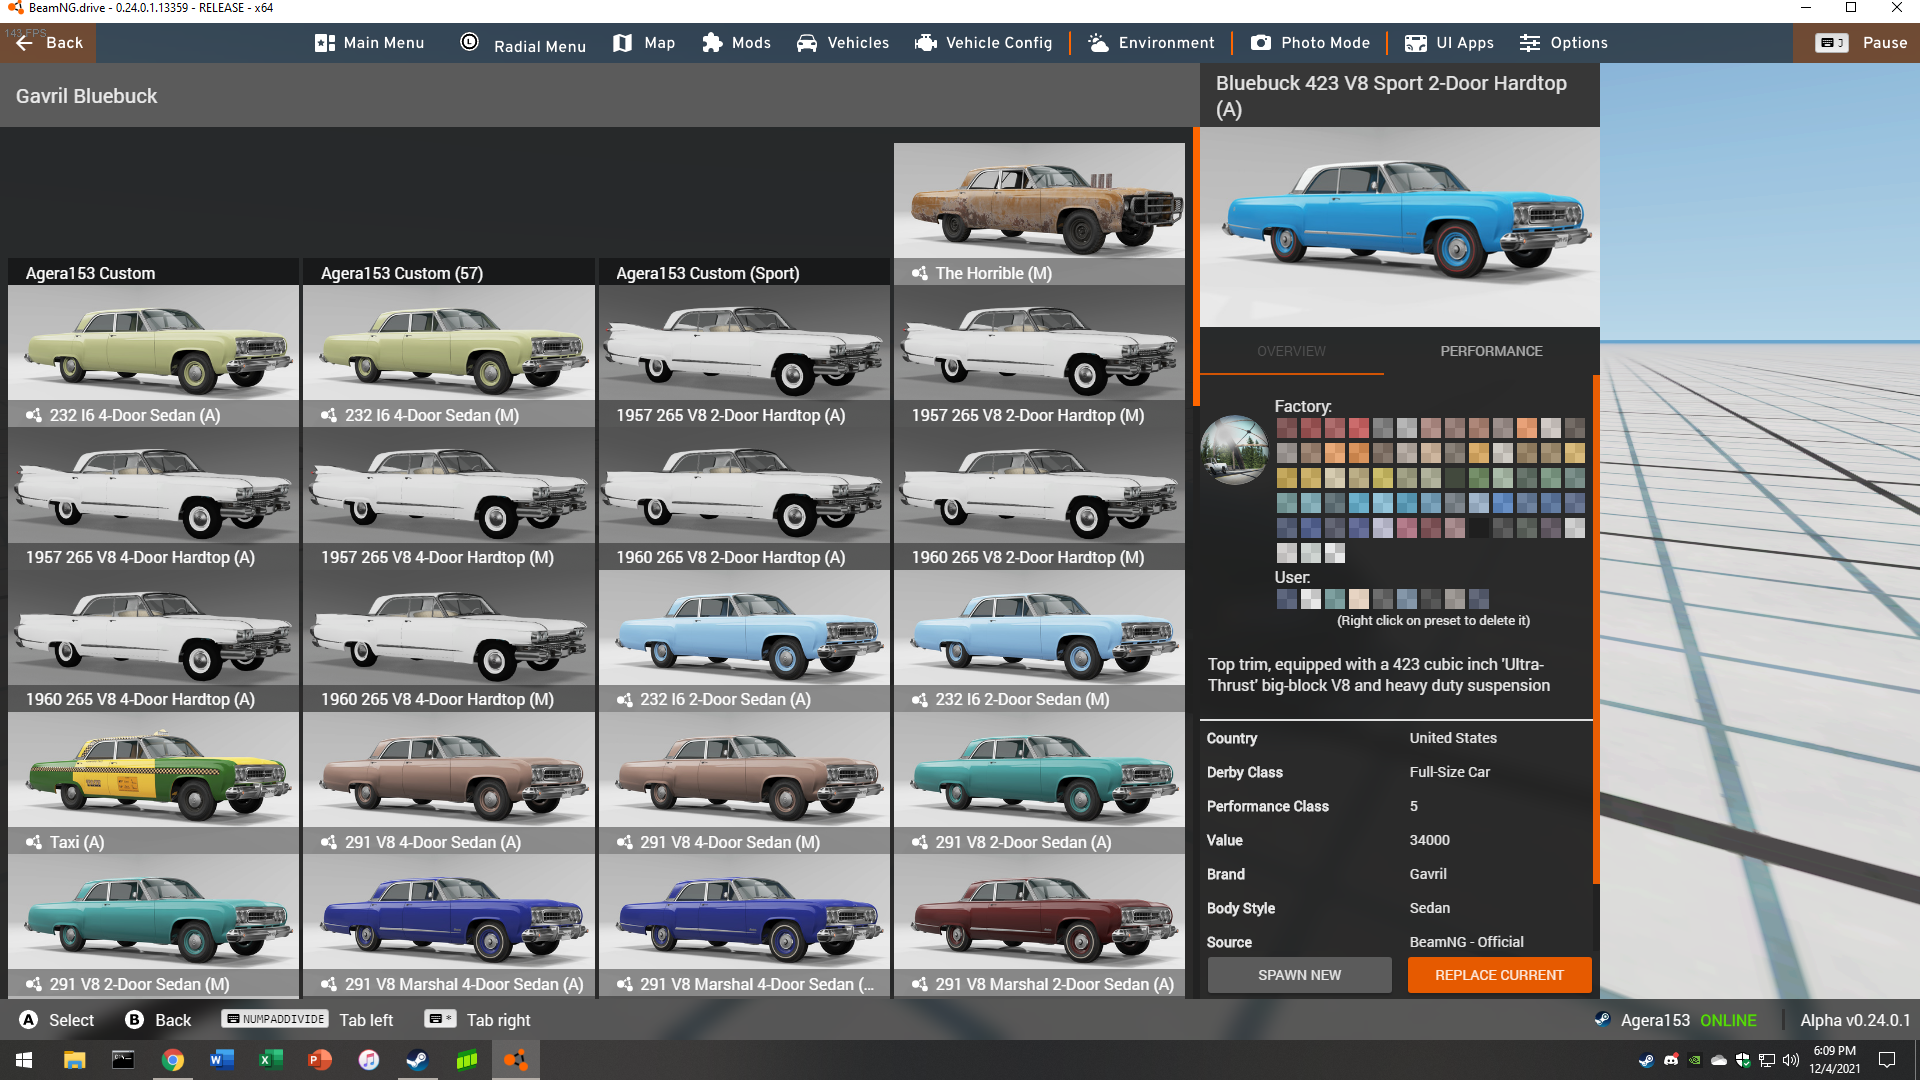Select the Taxi (A) thumbnail

pyautogui.click(x=153, y=780)
